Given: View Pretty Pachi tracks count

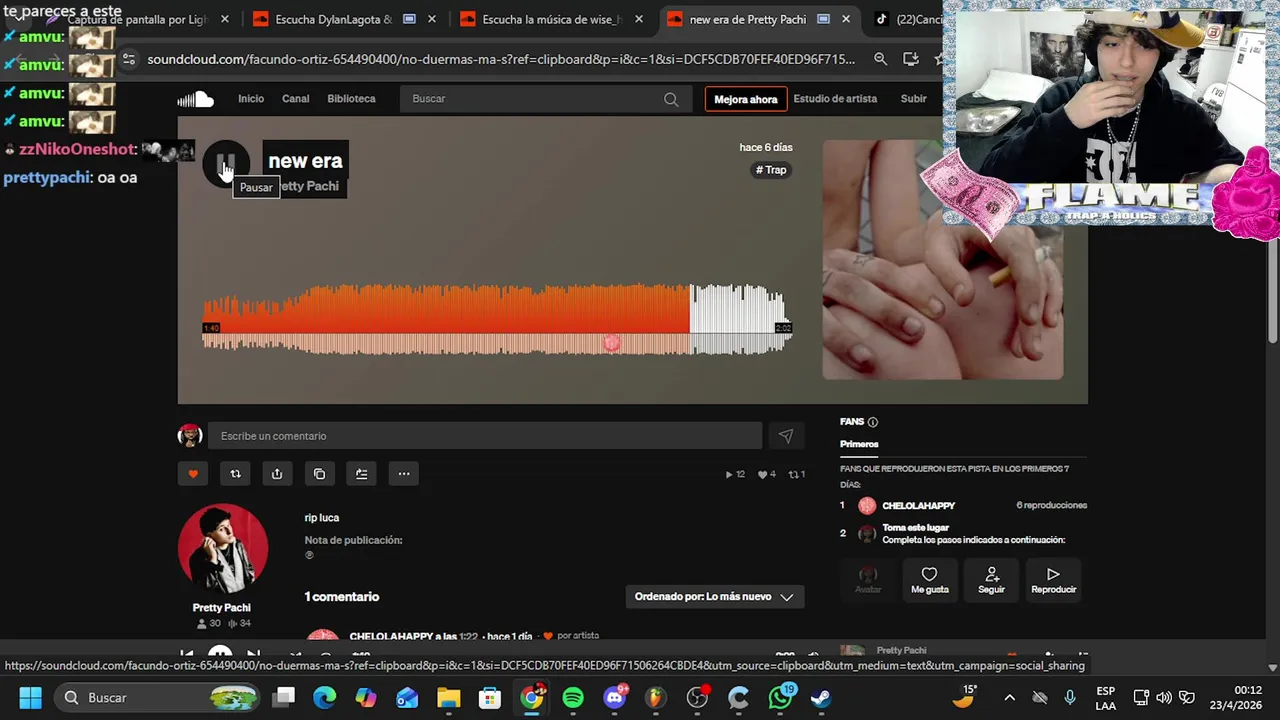Looking at the screenshot, I should coord(239,624).
